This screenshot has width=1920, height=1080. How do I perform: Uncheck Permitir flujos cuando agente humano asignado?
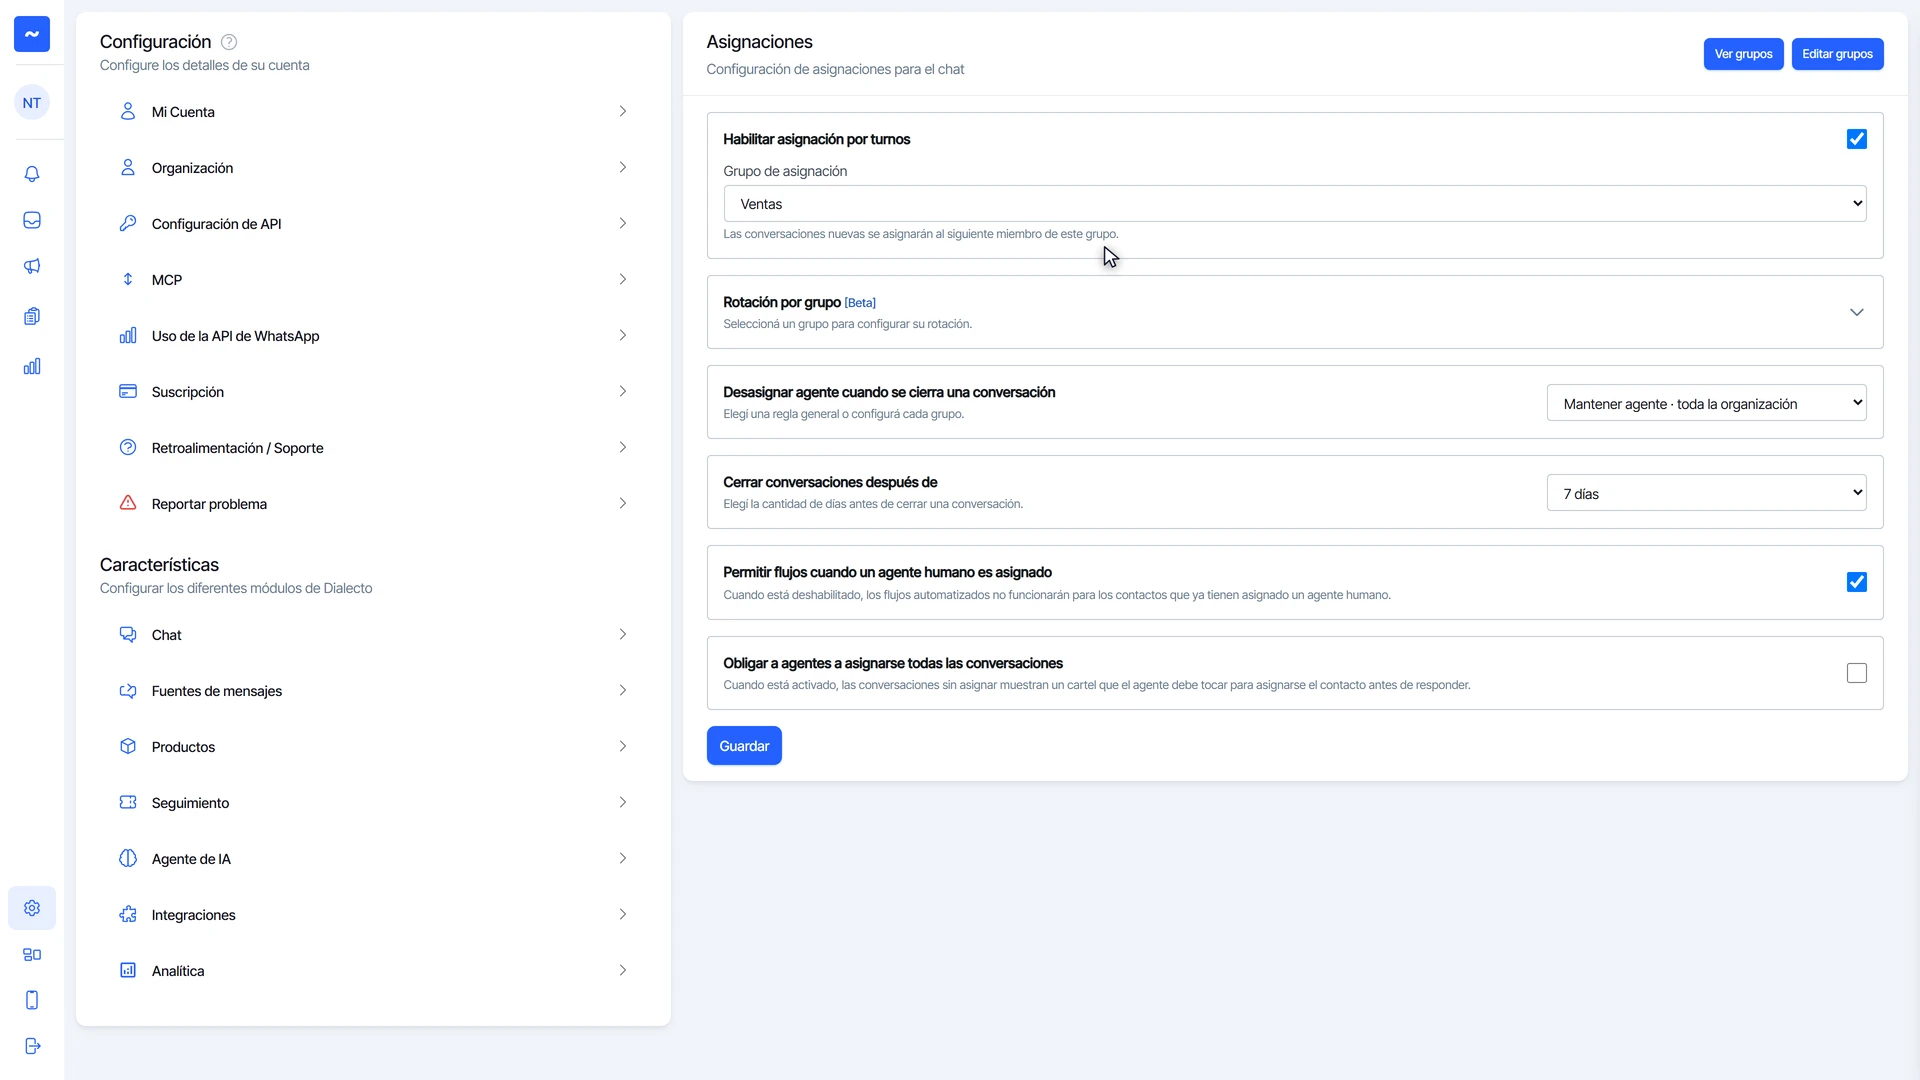(x=1857, y=582)
